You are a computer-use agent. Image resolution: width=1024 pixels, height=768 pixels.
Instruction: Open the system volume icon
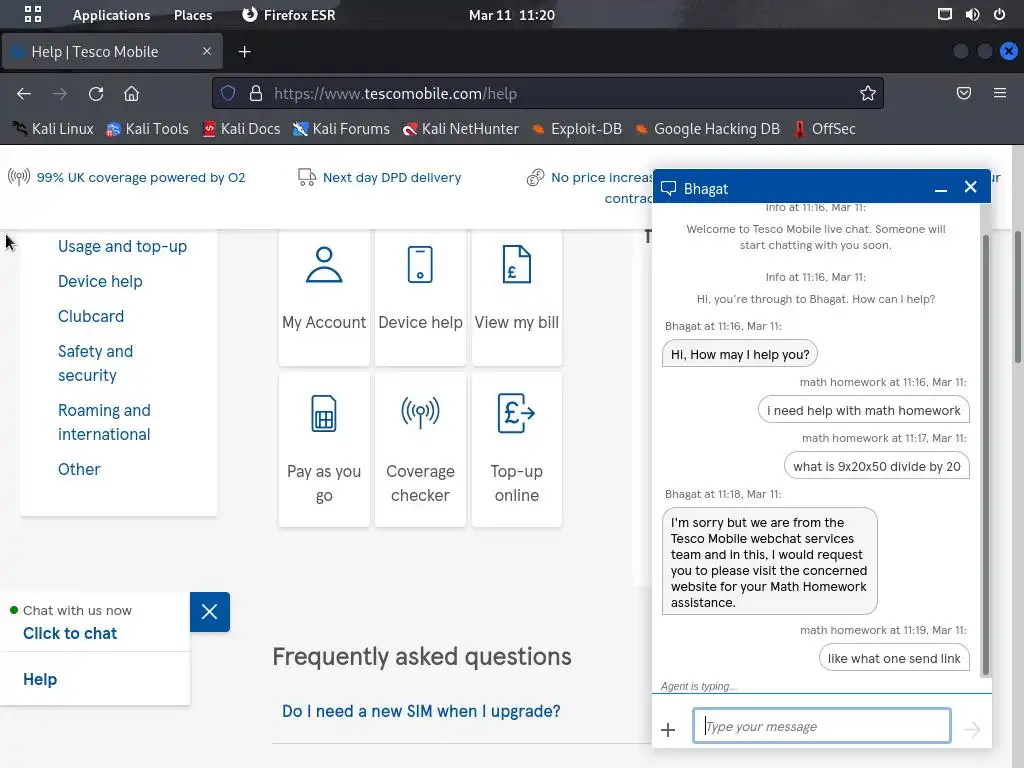[x=972, y=14]
